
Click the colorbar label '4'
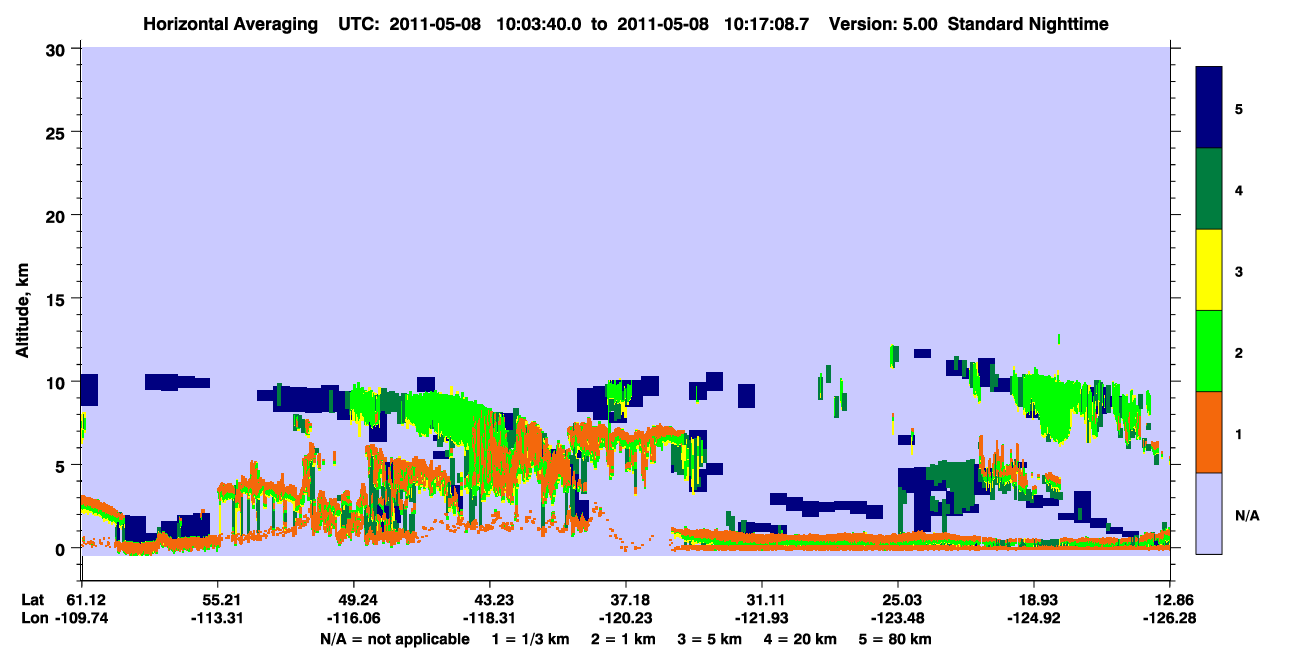[1238, 189]
